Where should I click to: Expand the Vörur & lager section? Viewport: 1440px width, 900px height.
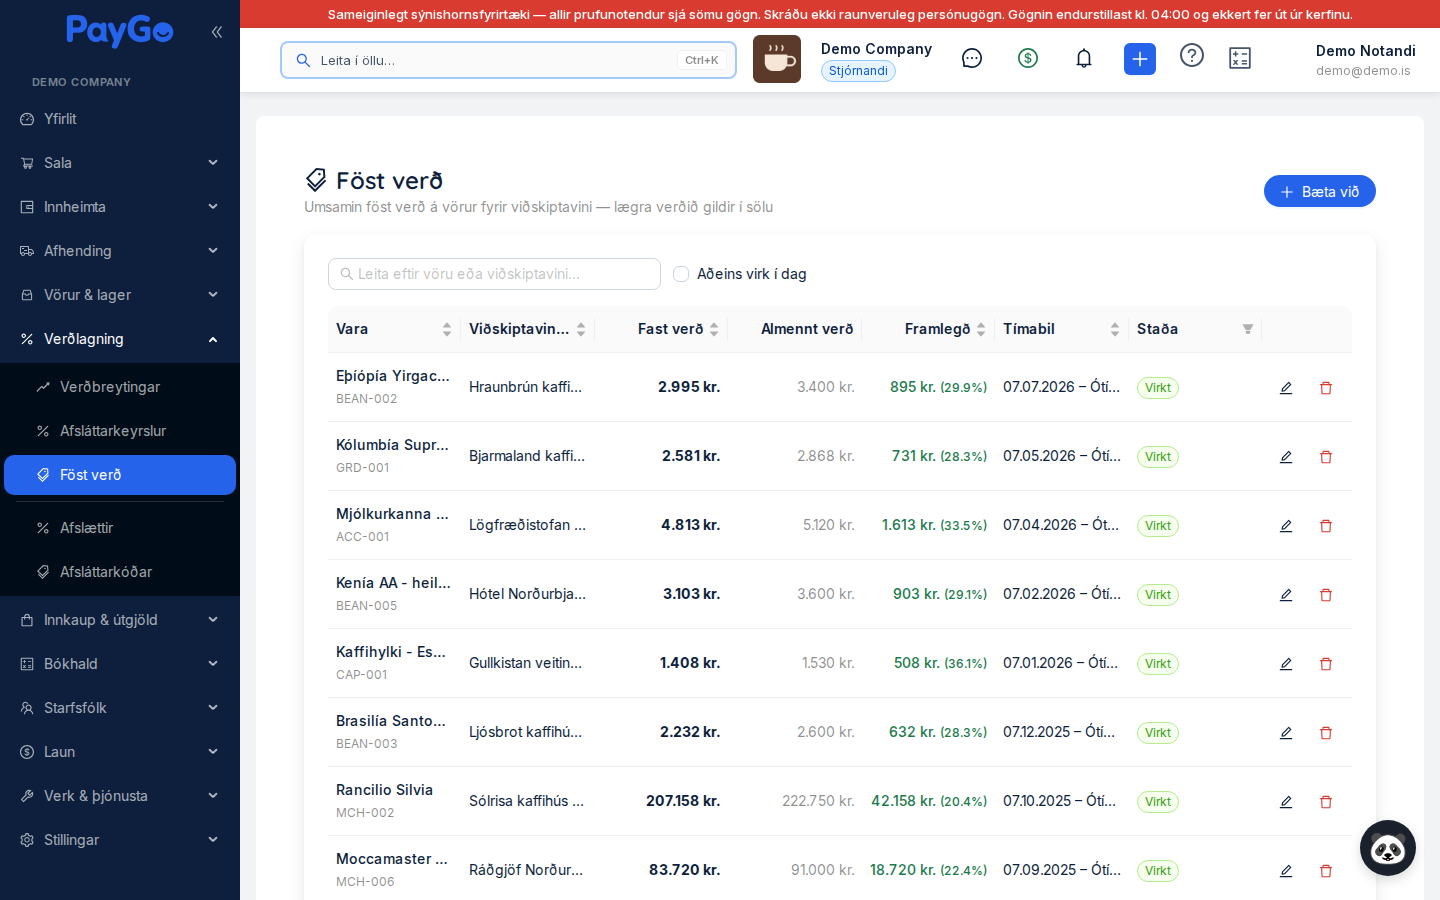120,295
